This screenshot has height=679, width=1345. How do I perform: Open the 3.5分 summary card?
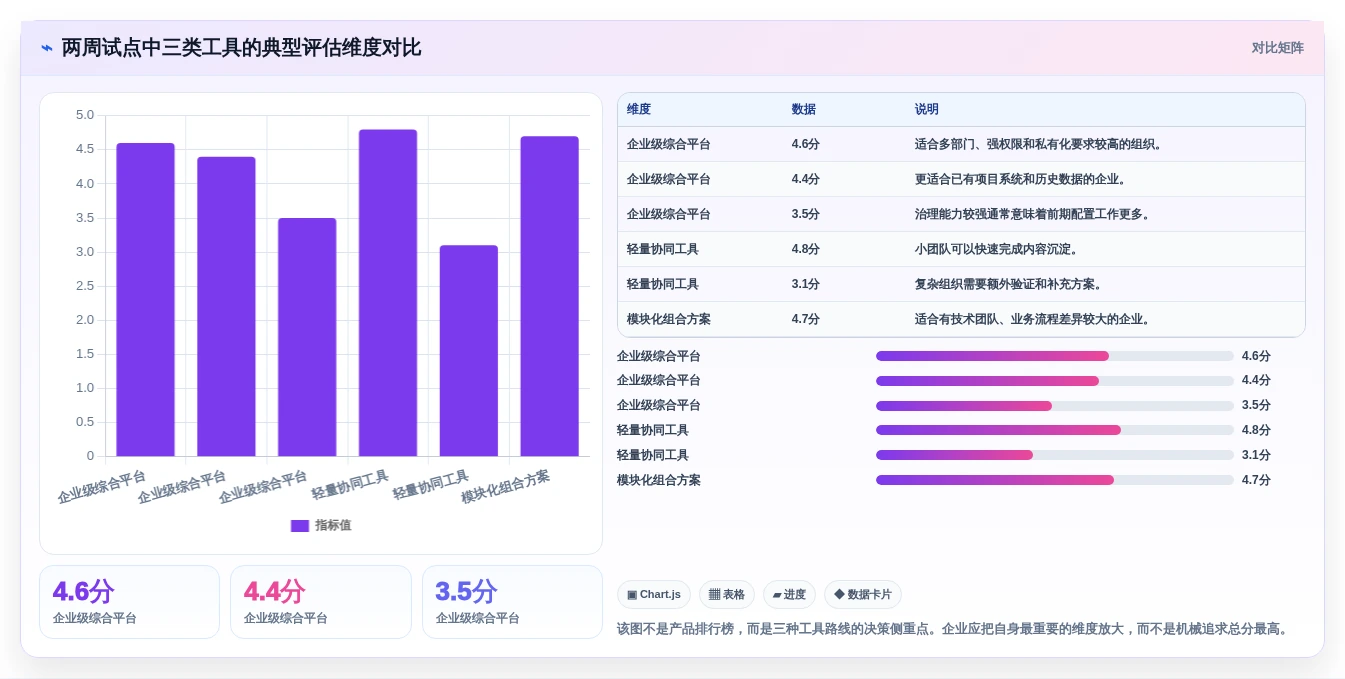point(512,602)
